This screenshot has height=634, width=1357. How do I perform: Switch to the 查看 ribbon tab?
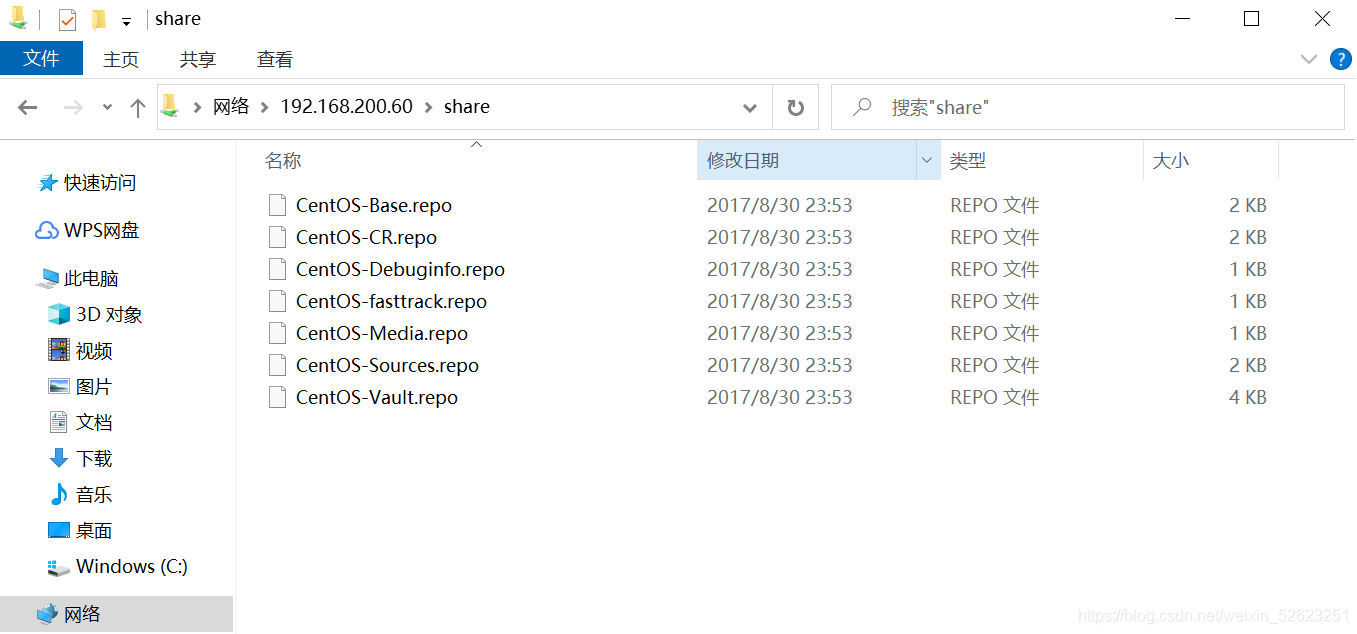(274, 59)
